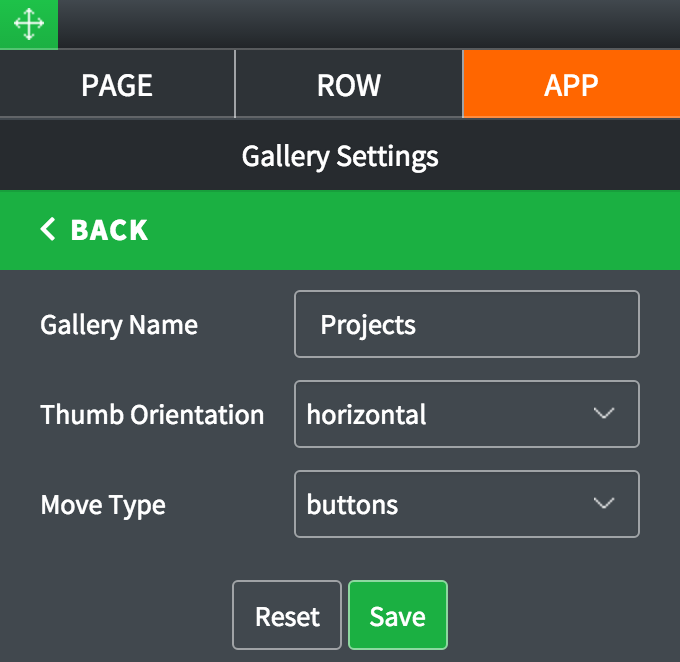Viewport: 680px width, 662px height.
Task: Open the ROW tab
Action: point(348,85)
